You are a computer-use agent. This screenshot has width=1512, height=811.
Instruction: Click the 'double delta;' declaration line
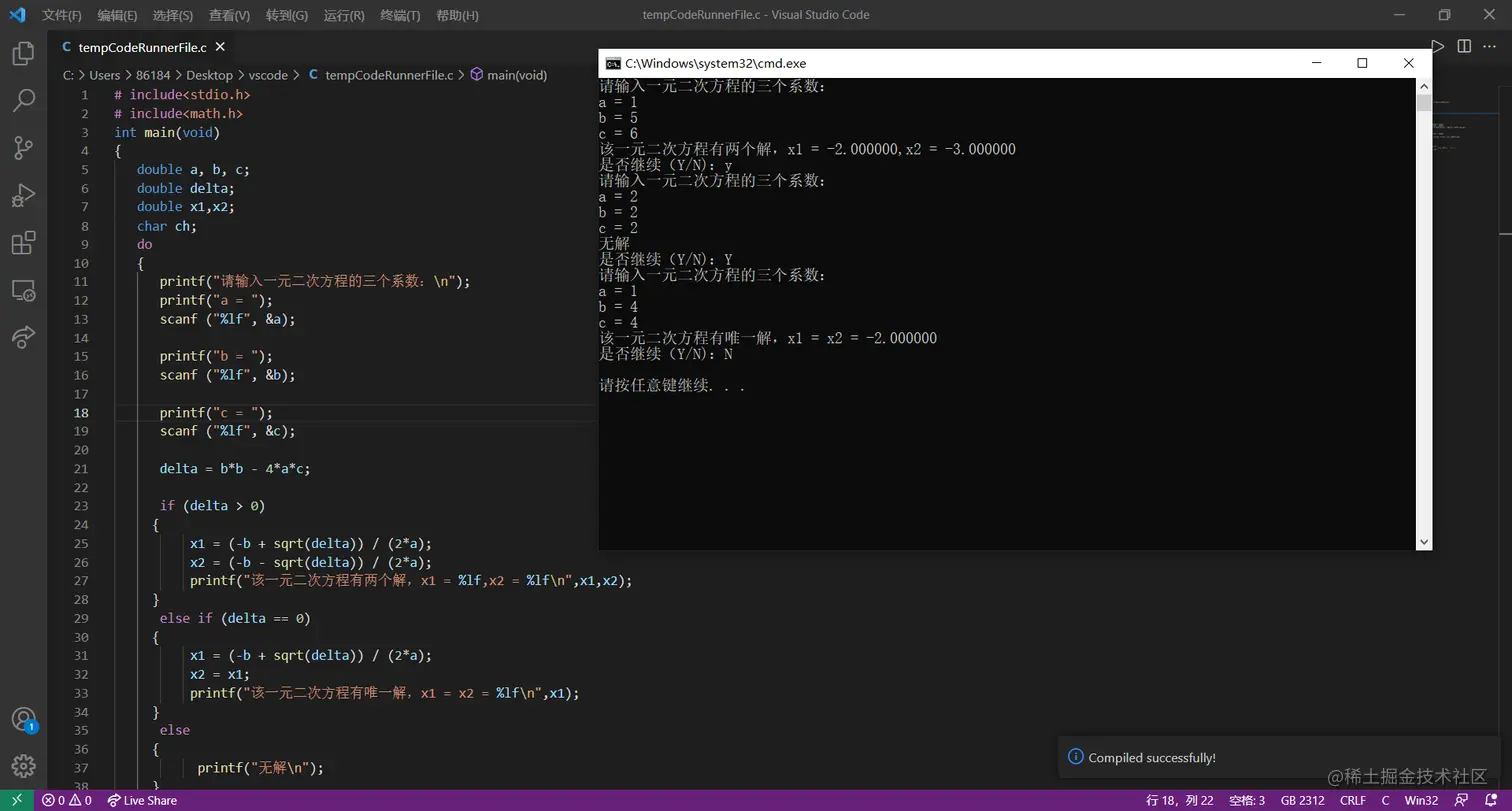pos(186,188)
